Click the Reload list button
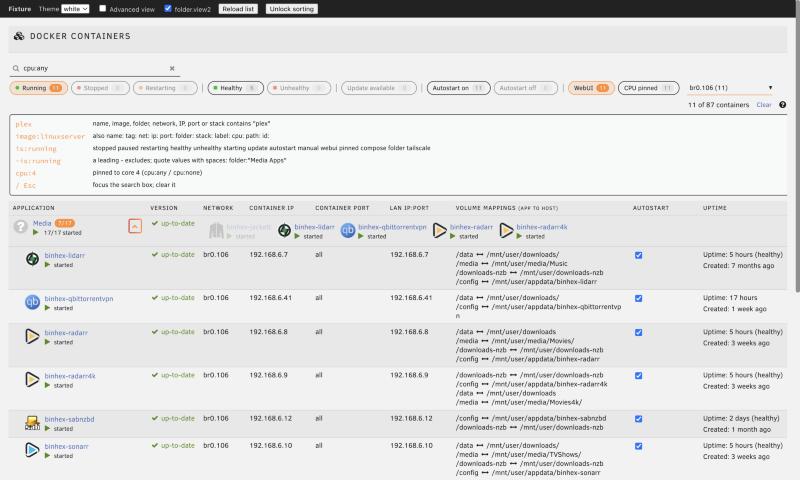Viewport: 800px width, 480px height. point(238,9)
